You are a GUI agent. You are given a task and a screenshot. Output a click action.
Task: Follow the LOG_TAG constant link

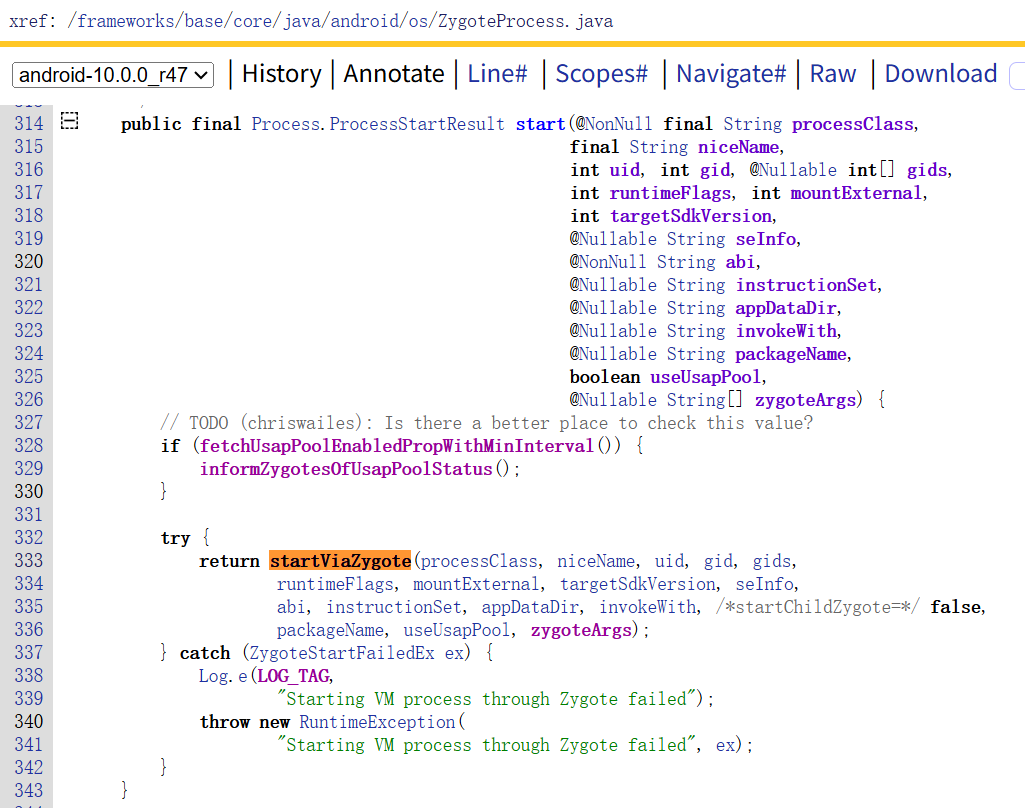(294, 675)
